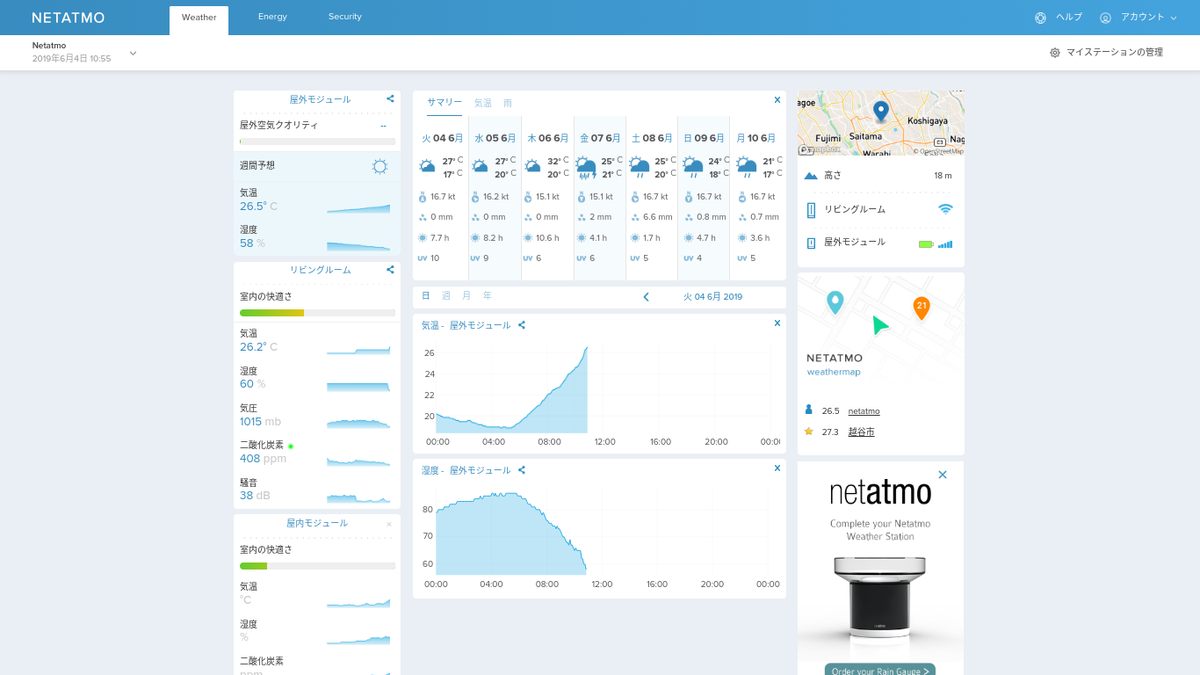1200x675 pixels.
Task: Go to the previous day with the left chevron
Action: click(646, 297)
